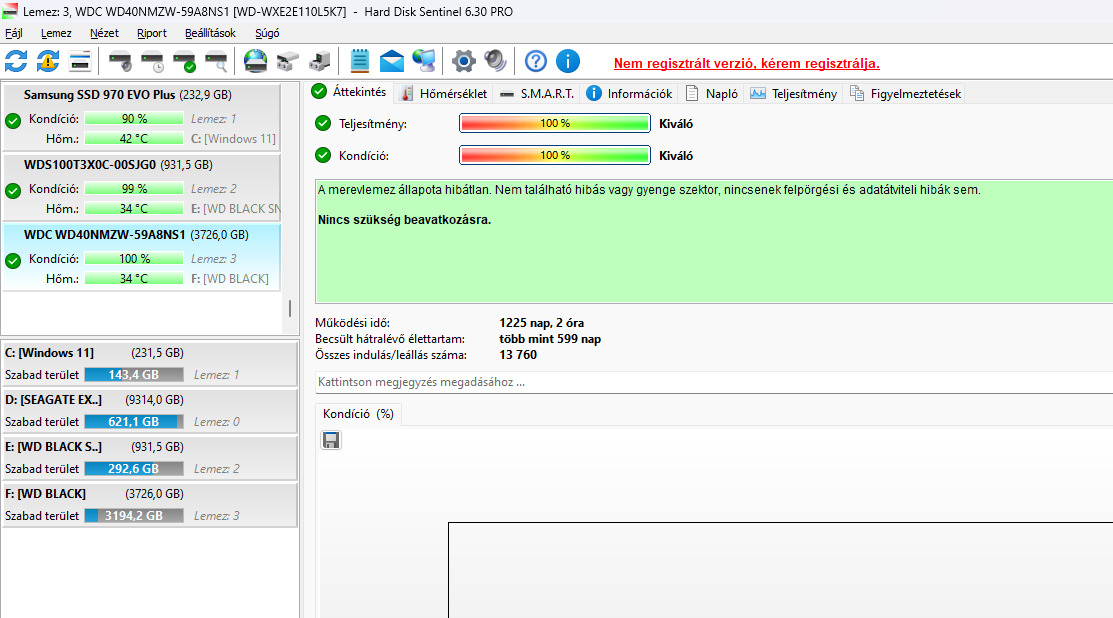The height and width of the screenshot is (618, 1113).
Task: Click the Teljesítmény 100 % progress bar
Action: (554, 123)
